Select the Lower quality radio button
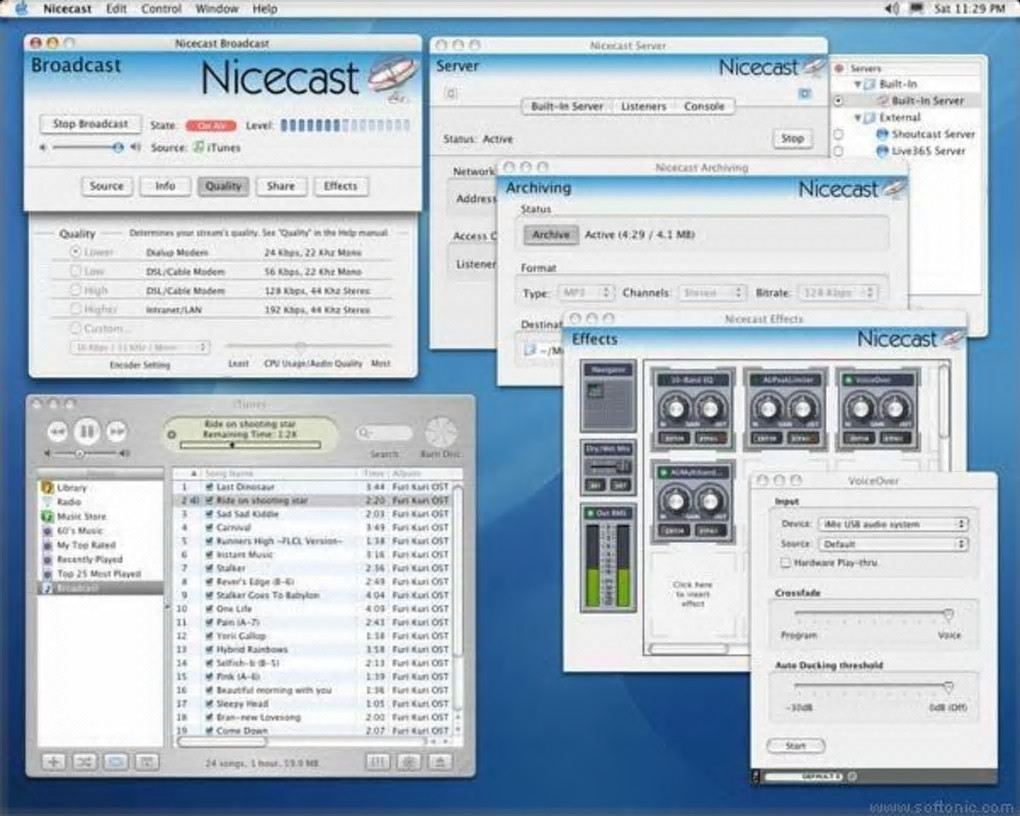Viewport: 1020px width, 816px height. [75, 251]
